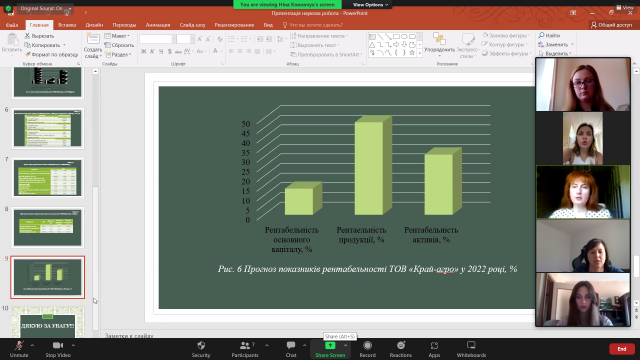This screenshot has height=360, width=640.
Task: Stop Video using the camera icon
Action: tap(58, 349)
